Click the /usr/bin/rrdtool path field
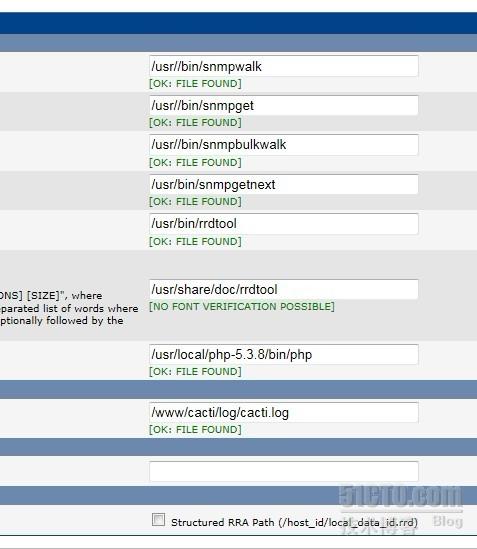This screenshot has width=477, height=549. (x=284, y=224)
